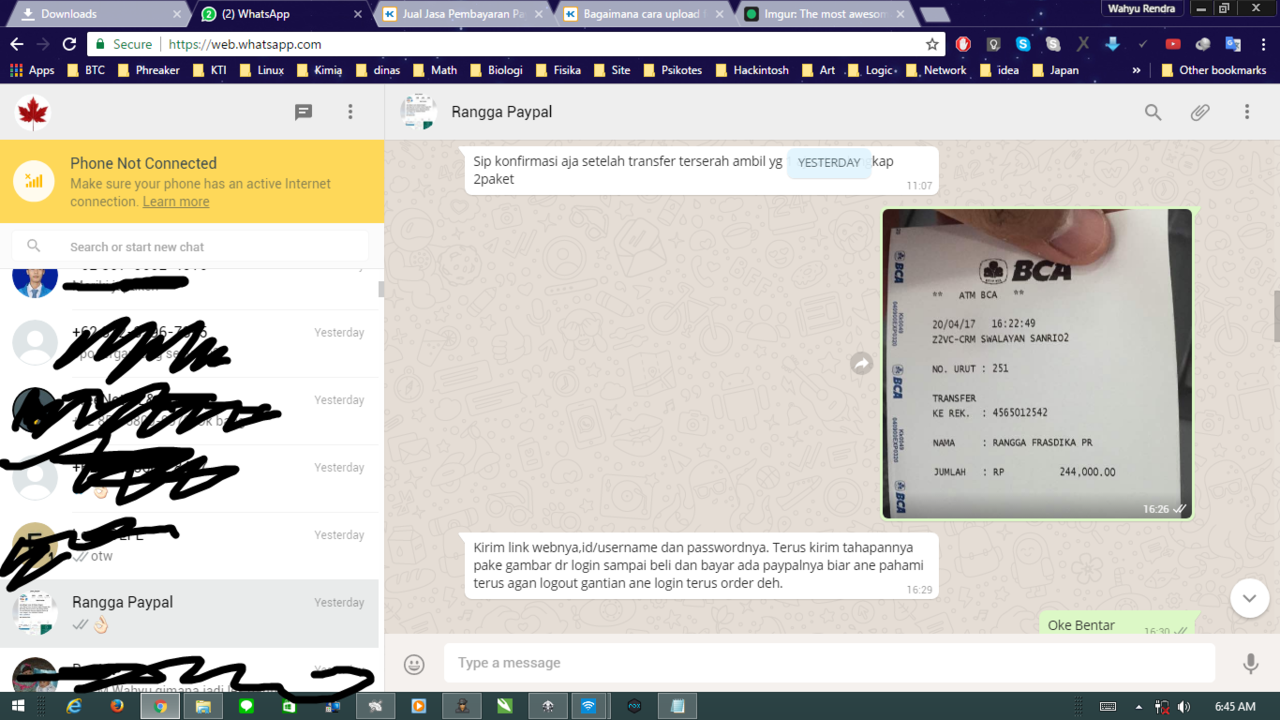Open the emoji picker
Viewport: 1280px width, 720px height.
[414, 663]
